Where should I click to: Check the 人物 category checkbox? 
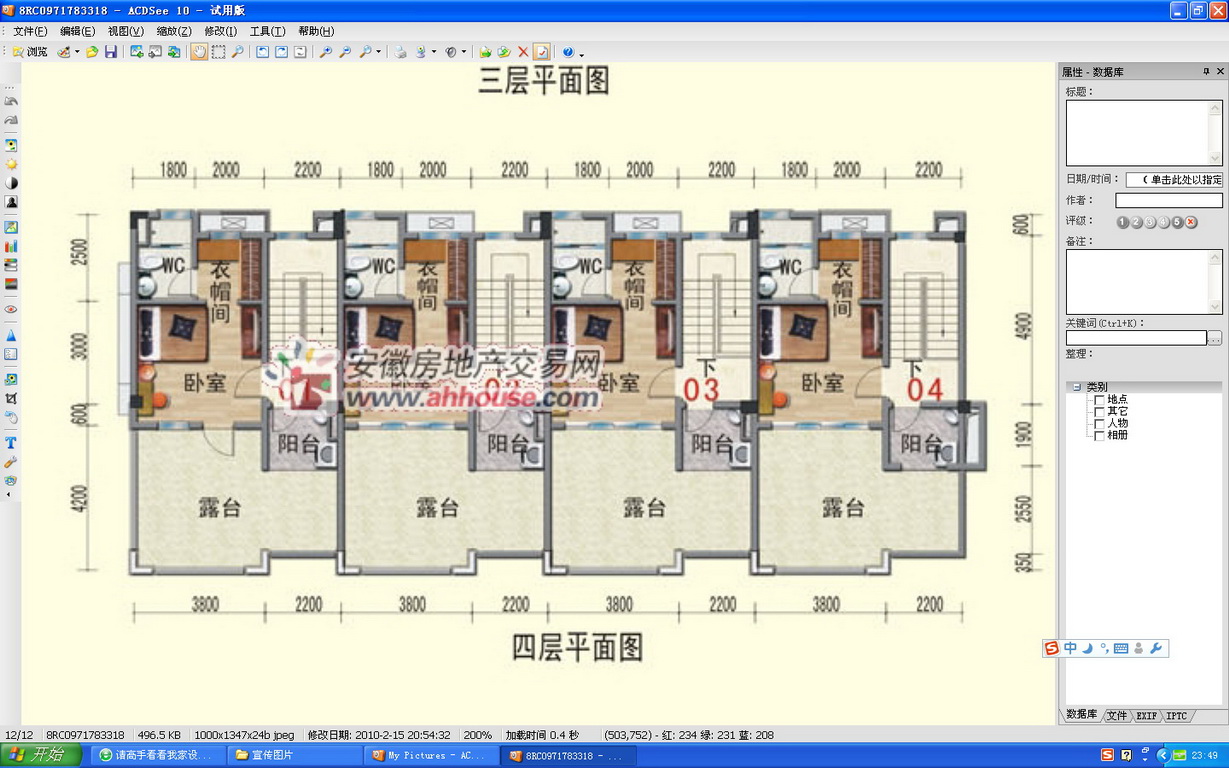click(x=1100, y=423)
